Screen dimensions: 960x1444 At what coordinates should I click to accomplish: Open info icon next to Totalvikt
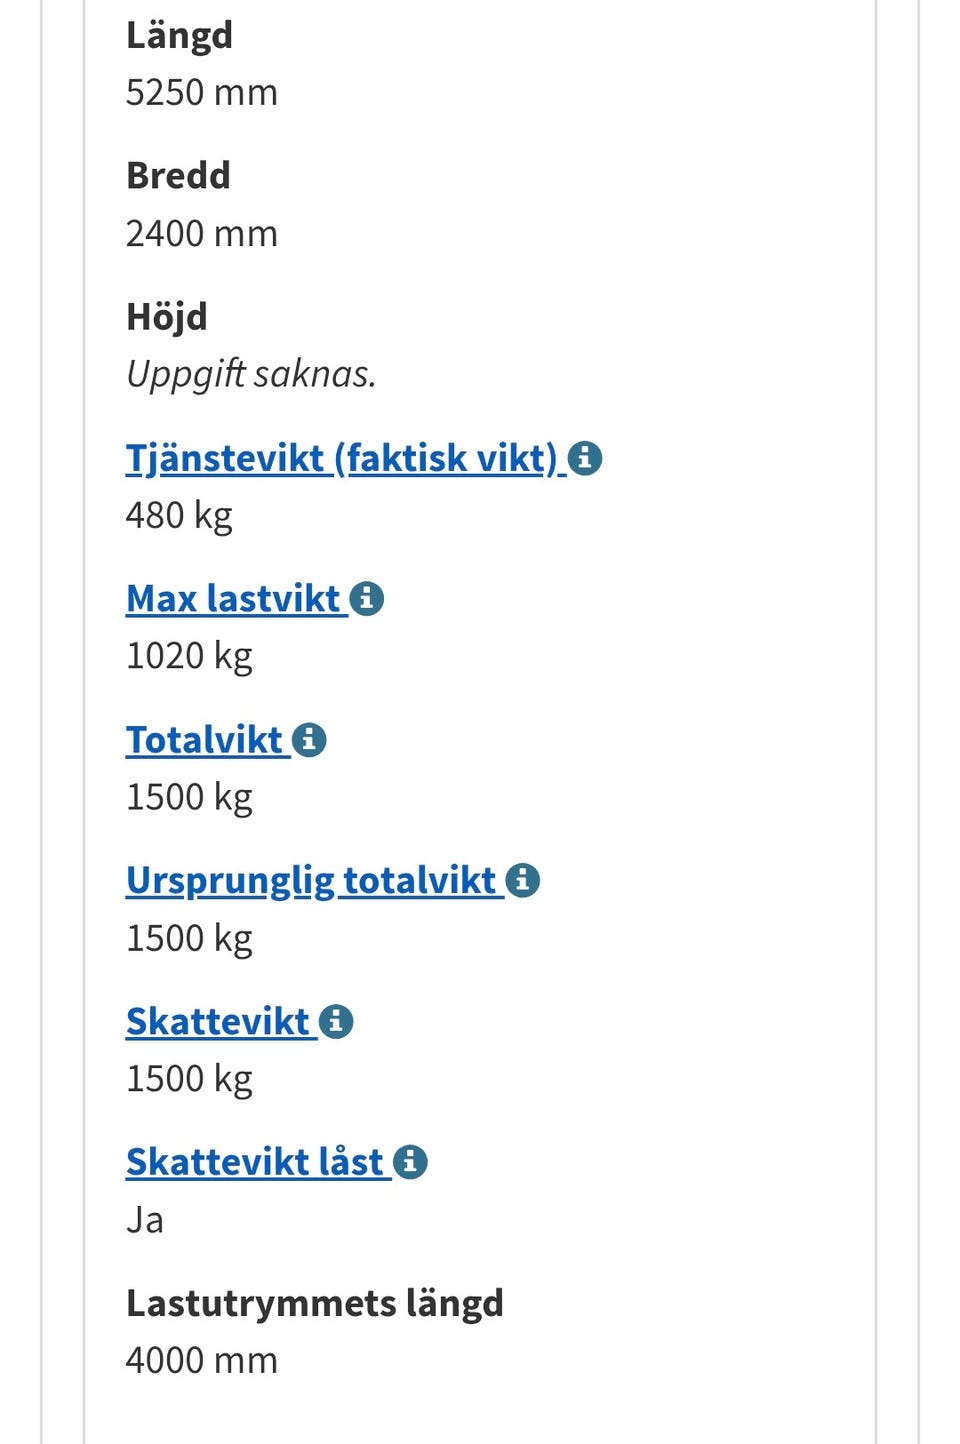(x=309, y=740)
